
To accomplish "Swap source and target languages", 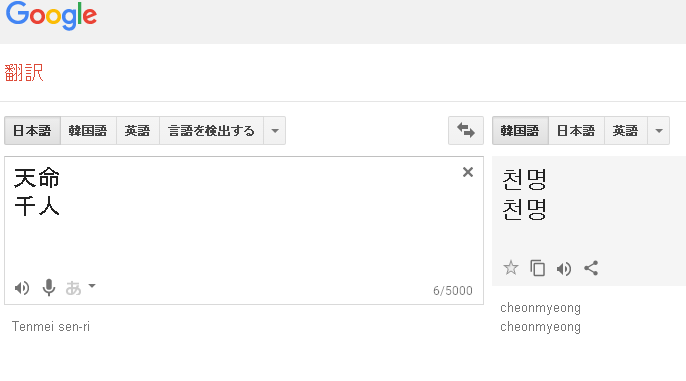I will pos(466,130).
